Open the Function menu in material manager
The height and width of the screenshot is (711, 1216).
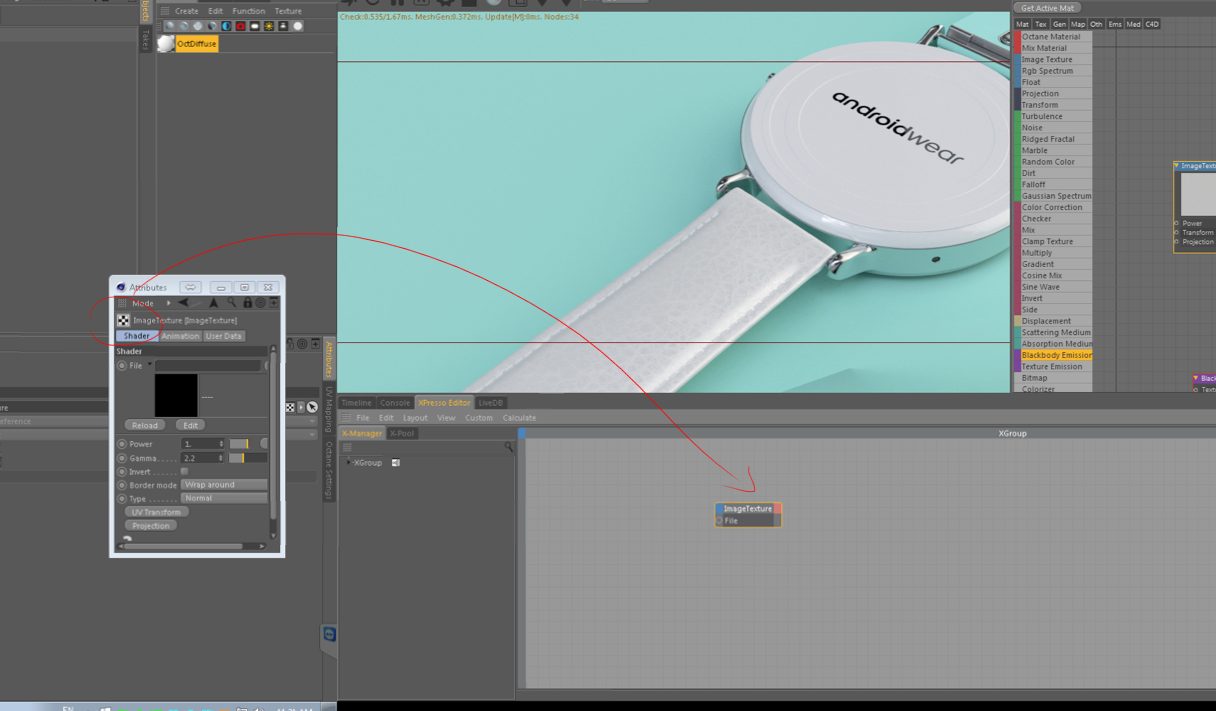pos(249,11)
